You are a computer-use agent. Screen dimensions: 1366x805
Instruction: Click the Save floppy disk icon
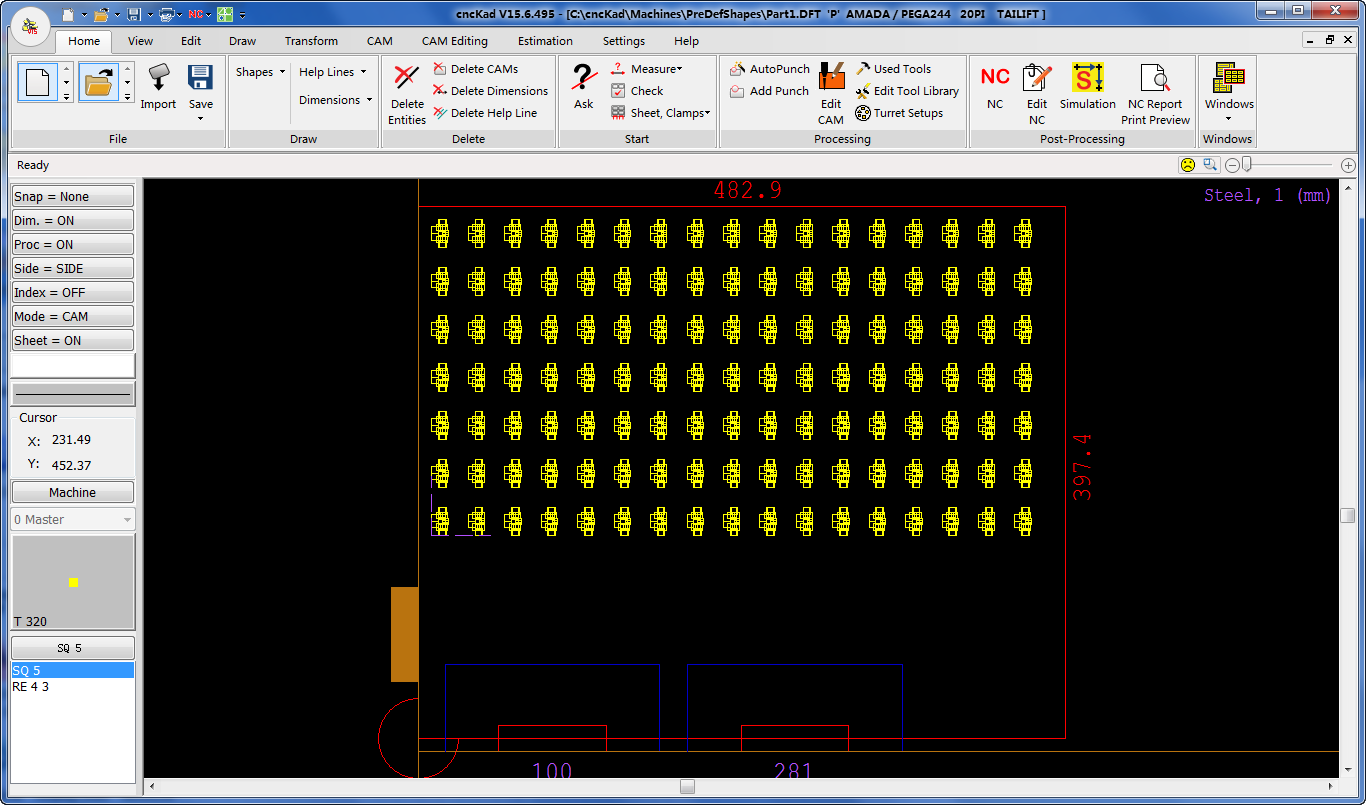(x=201, y=79)
